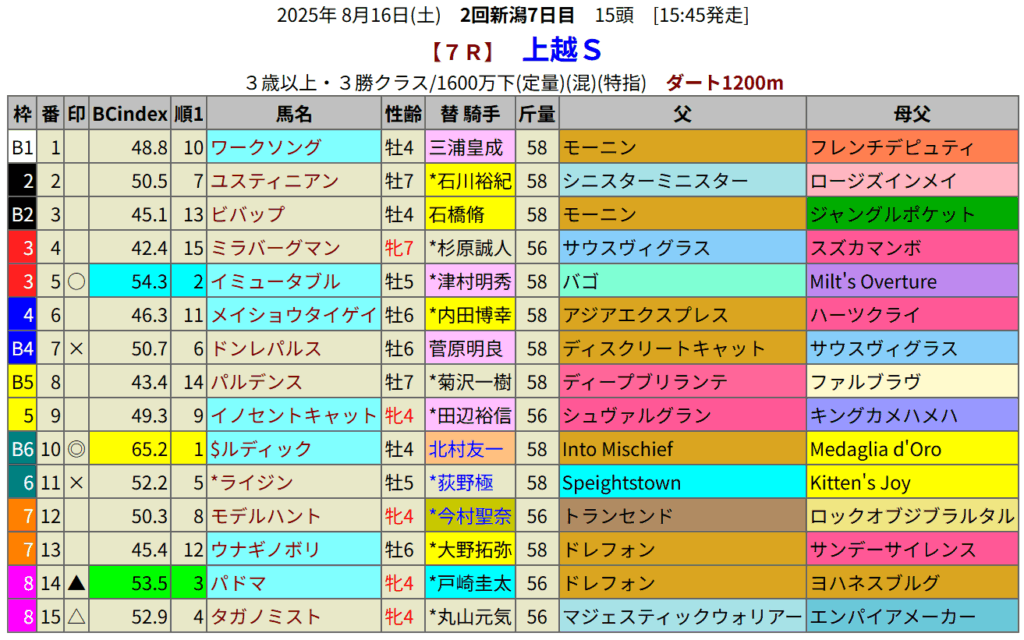Click the × mark for ライジン
1024x640 pixels.
[x=76, y=483]
